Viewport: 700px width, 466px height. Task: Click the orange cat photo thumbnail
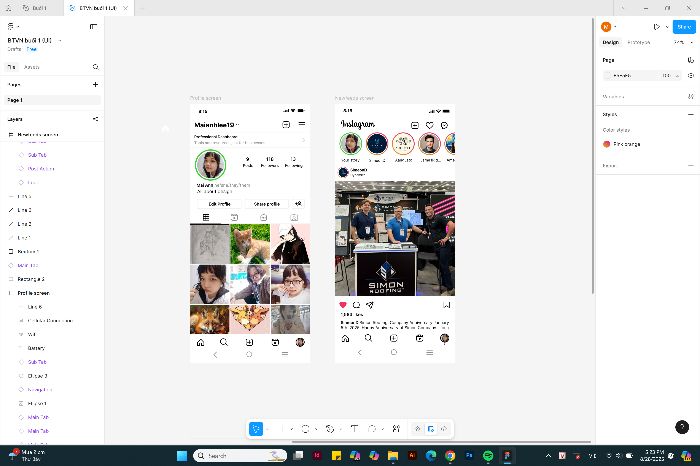[250, 244]
